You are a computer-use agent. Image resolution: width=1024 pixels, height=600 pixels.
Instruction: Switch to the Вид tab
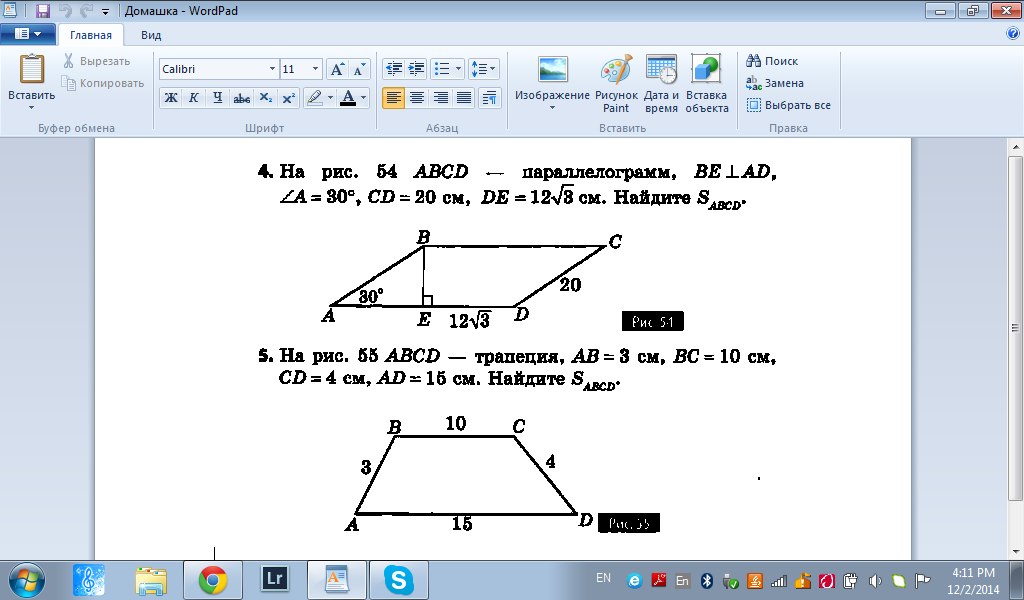pos(151,34)
